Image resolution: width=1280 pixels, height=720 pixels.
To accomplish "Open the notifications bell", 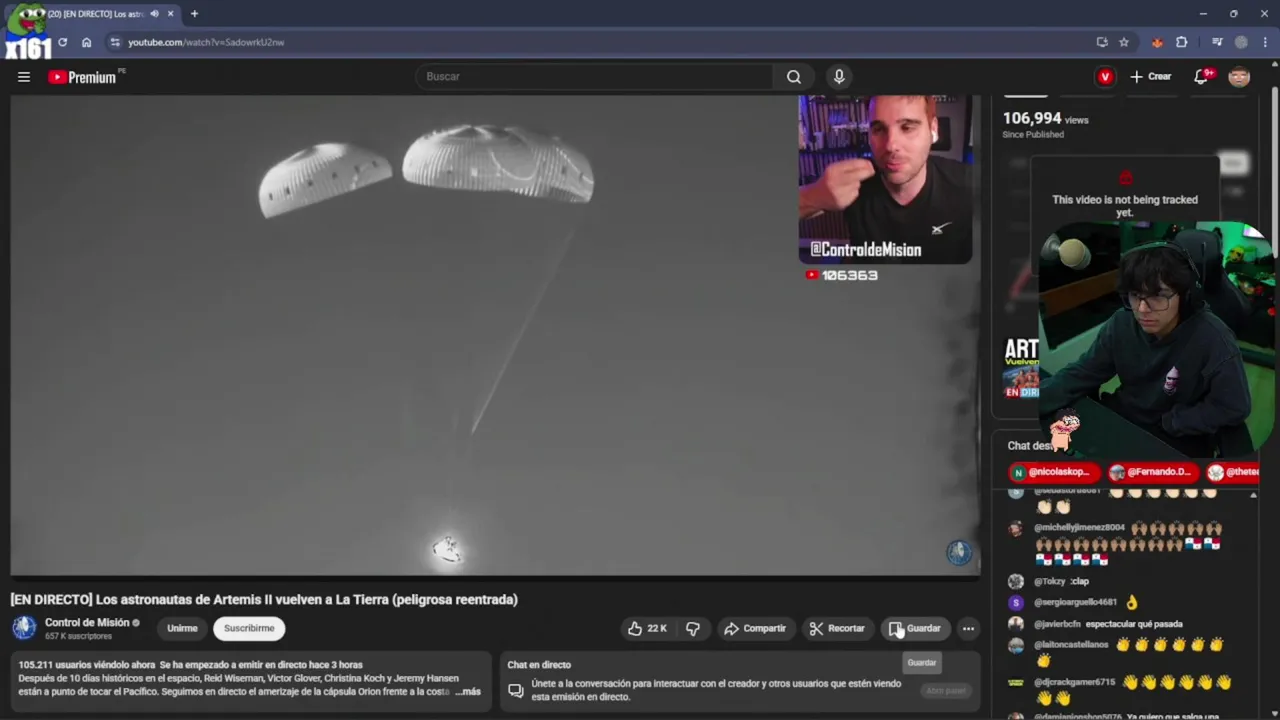I will 1203,77.
